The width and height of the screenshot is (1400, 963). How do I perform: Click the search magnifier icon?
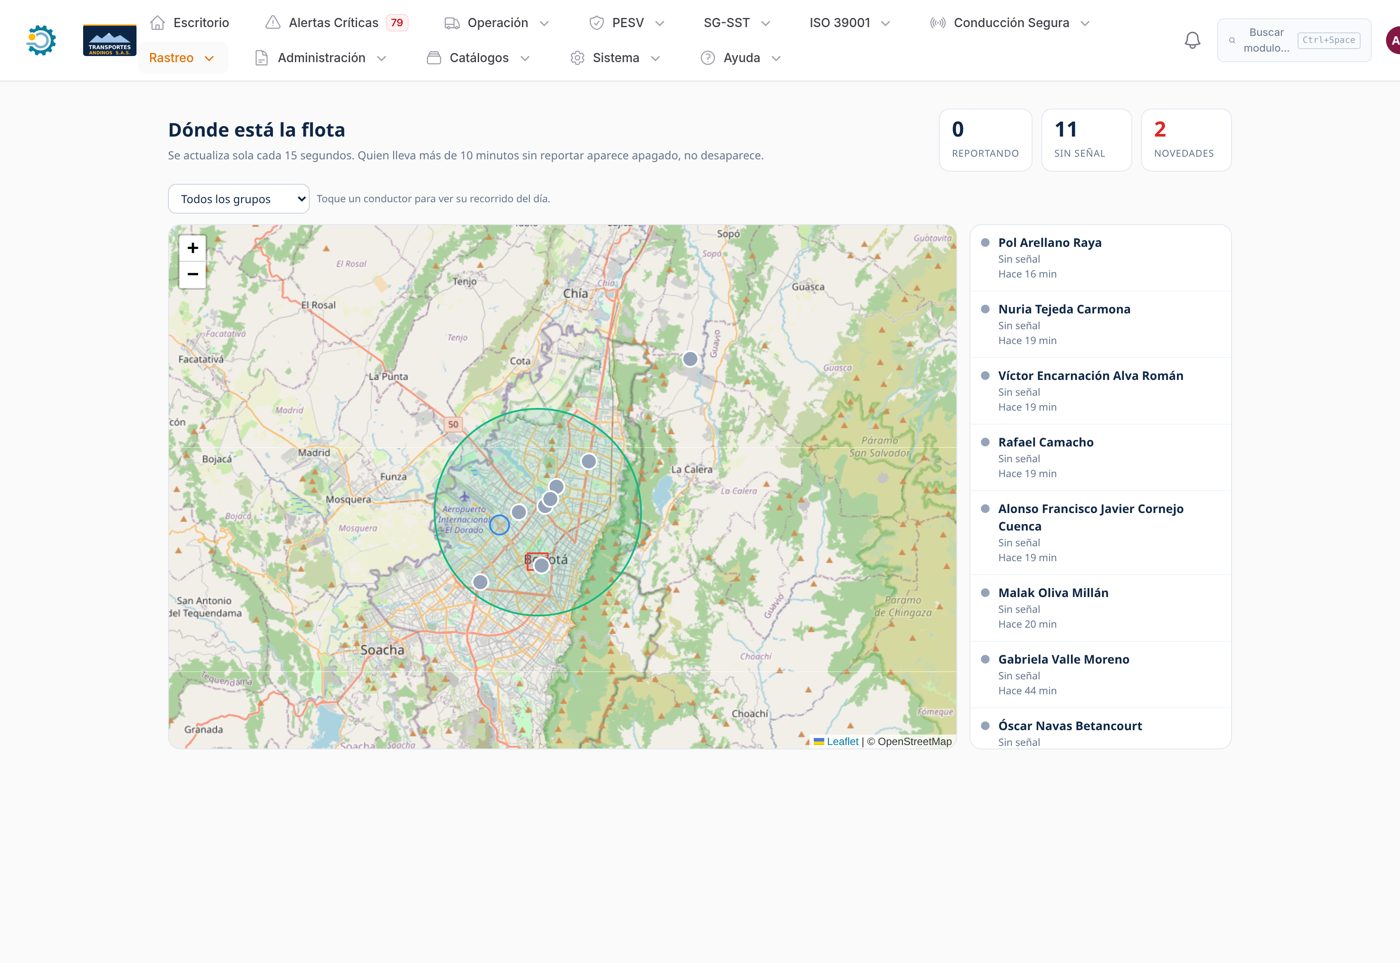tap(1232, 40)
